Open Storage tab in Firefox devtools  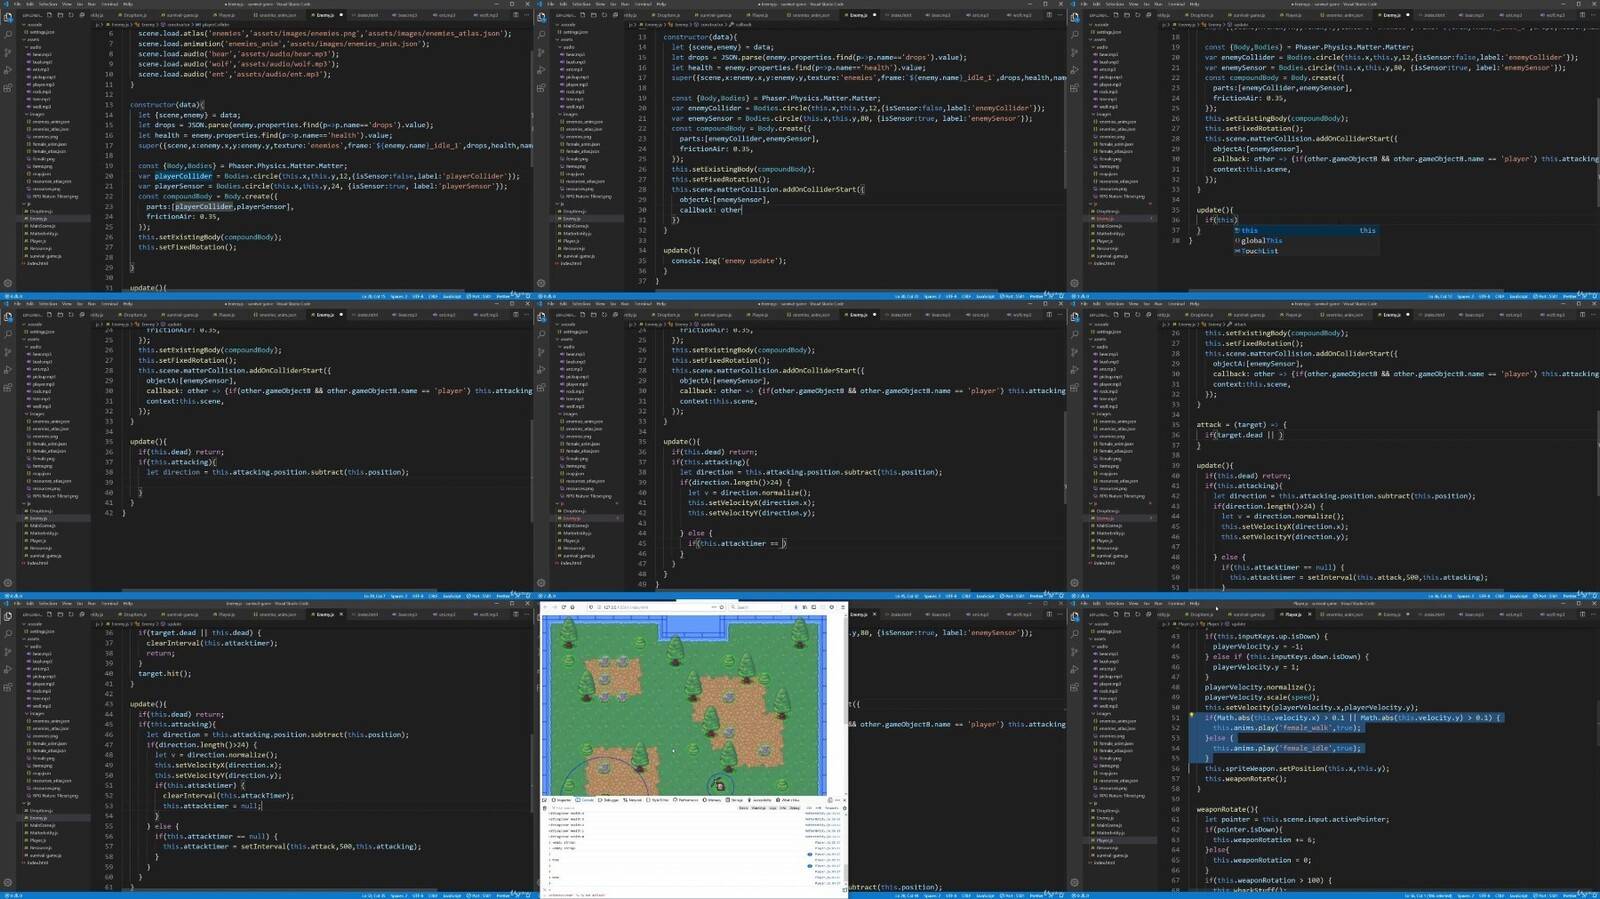(735, 800)
